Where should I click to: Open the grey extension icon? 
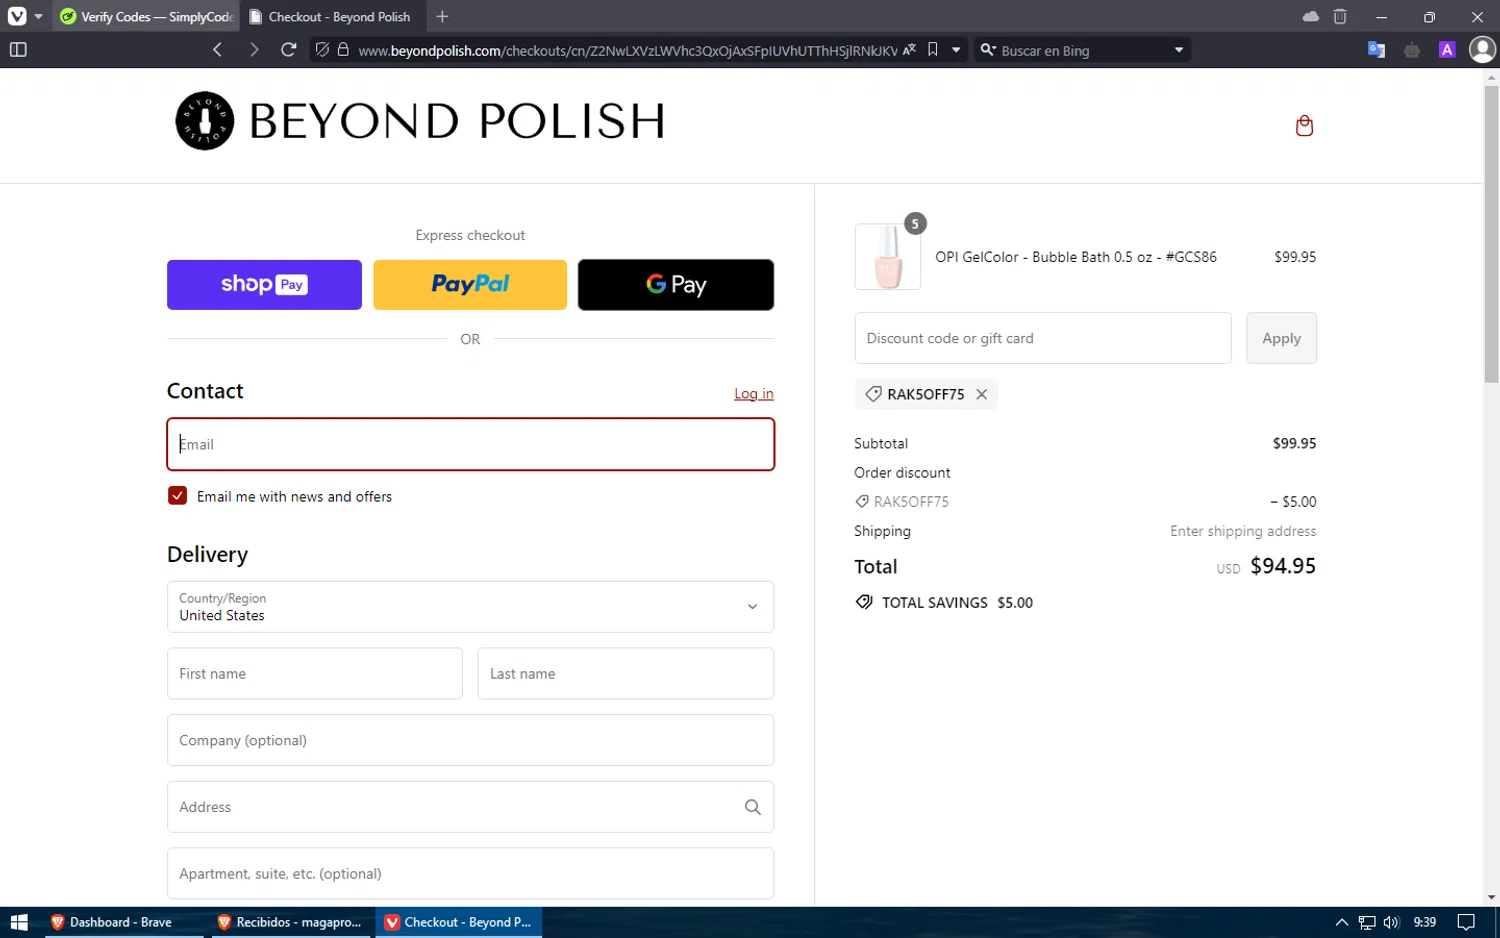tap(1412, 49)
